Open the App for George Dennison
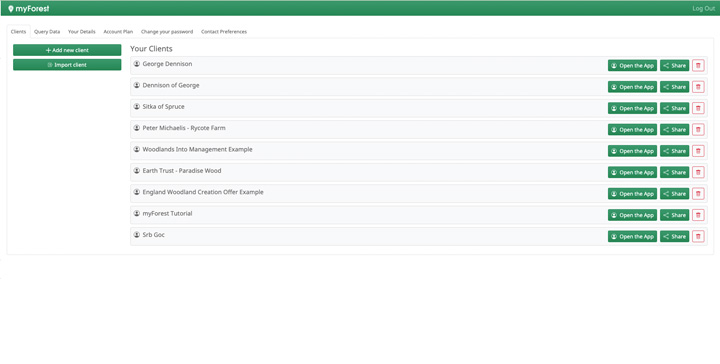720x364 pixels. coord(632,66)
